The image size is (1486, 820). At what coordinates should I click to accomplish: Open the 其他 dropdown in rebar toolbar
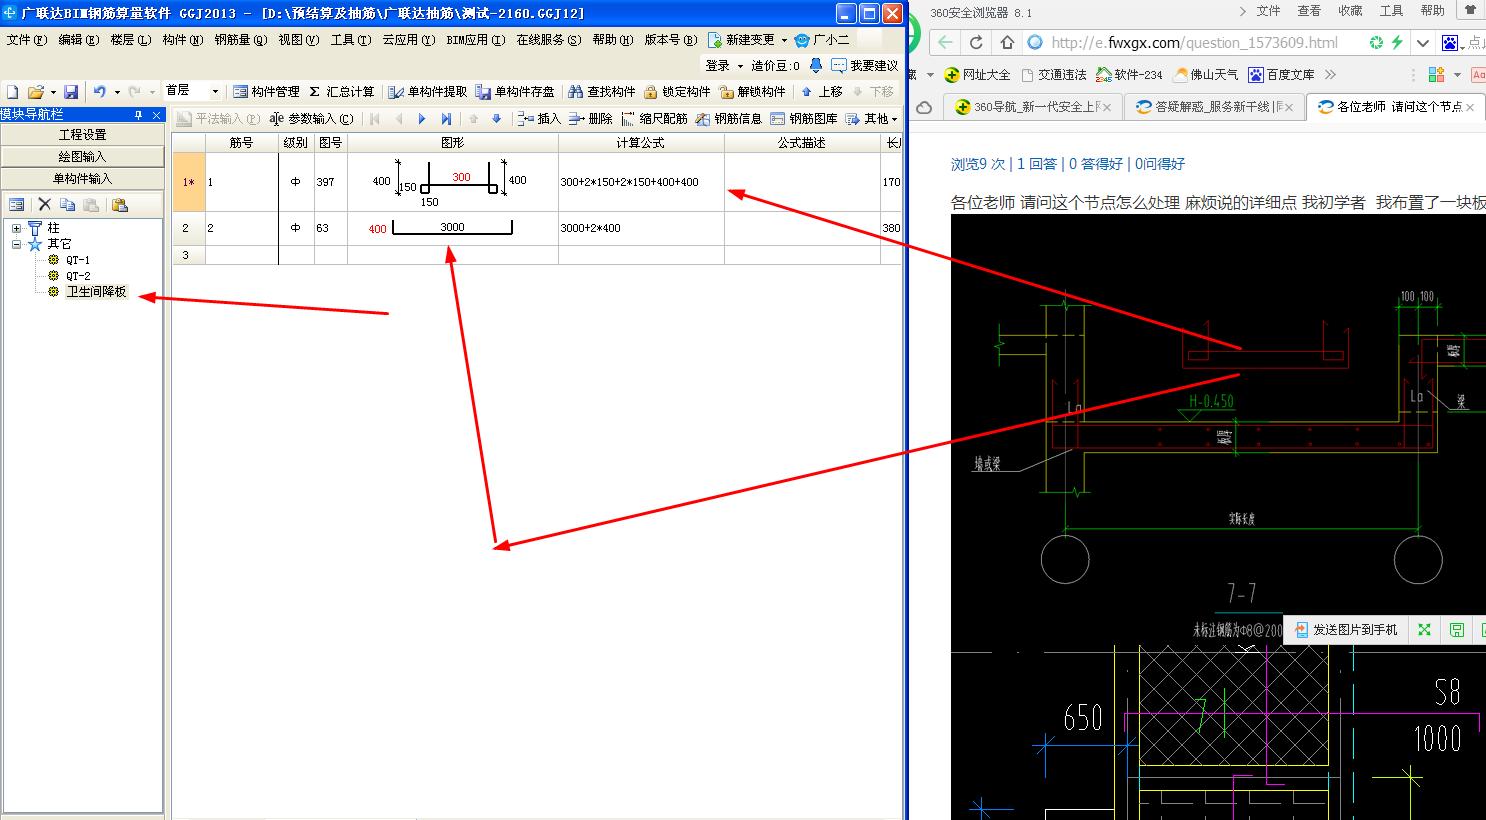click(872, 118)
